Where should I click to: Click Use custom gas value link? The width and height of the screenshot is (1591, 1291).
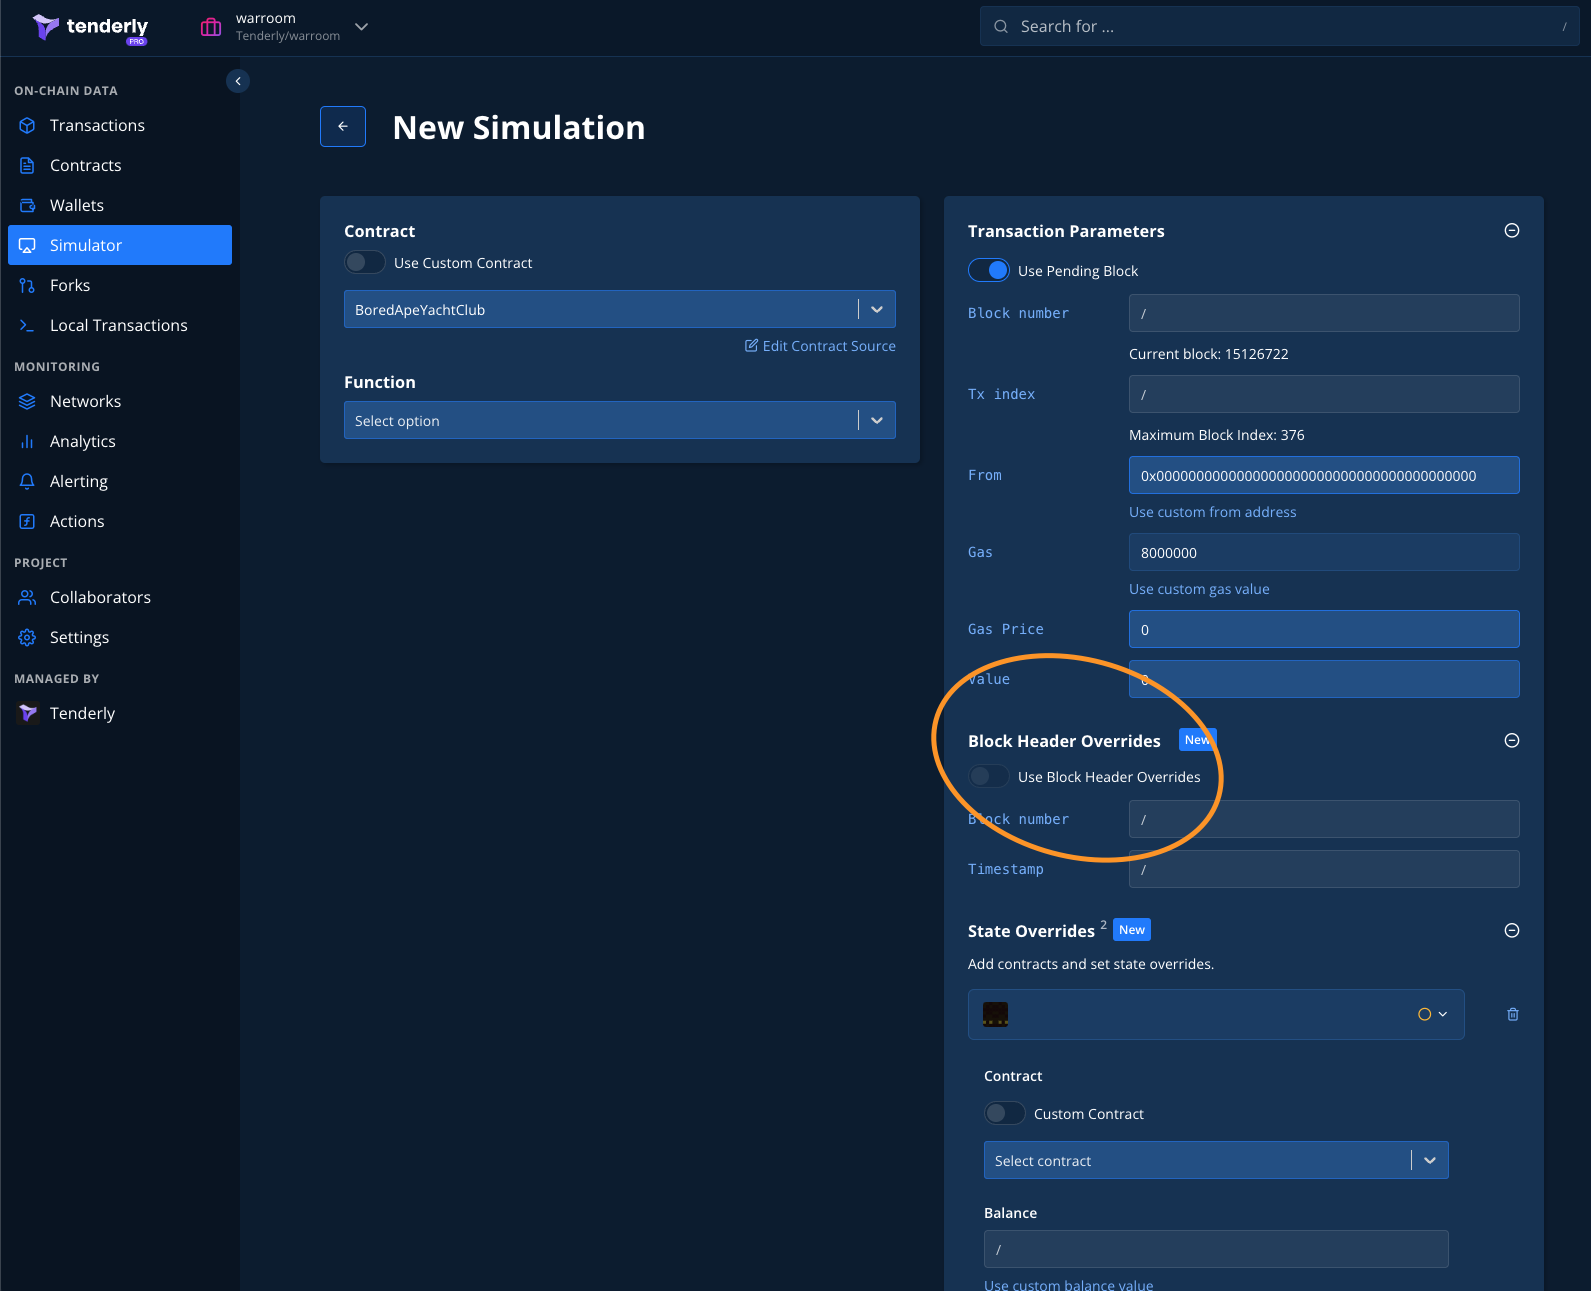1199,589
